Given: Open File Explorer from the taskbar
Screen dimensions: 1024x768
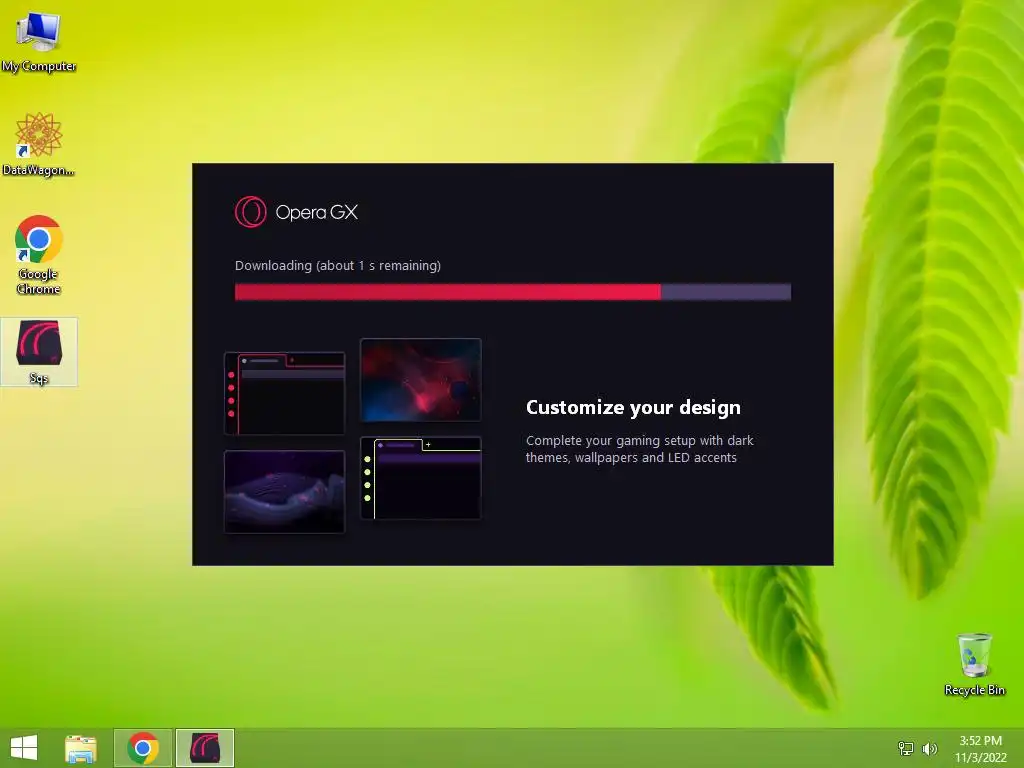Looking at the screenshot, I should coord(81,748).
